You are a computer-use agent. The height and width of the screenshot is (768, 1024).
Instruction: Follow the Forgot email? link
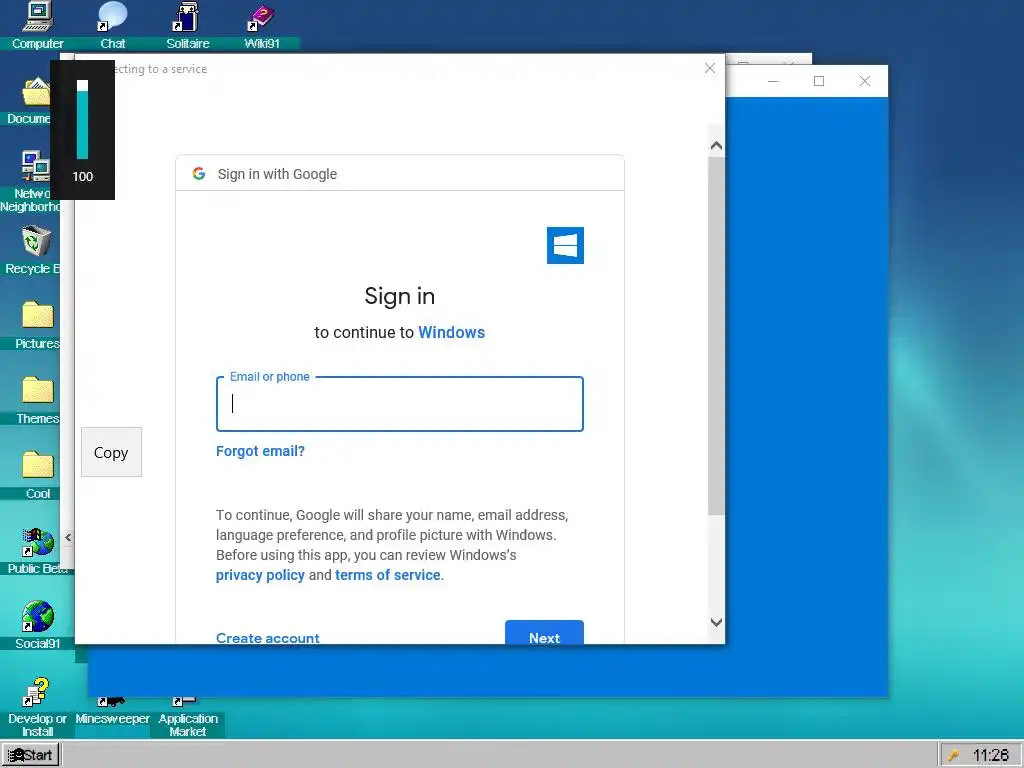(260, 451)
